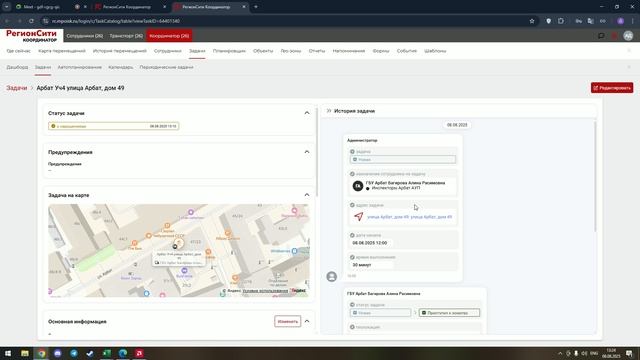Click the history panel vertical scrollbar
The width and height of the screenshot is (640, 360).
pyautogui.click(x=595, y=176)
